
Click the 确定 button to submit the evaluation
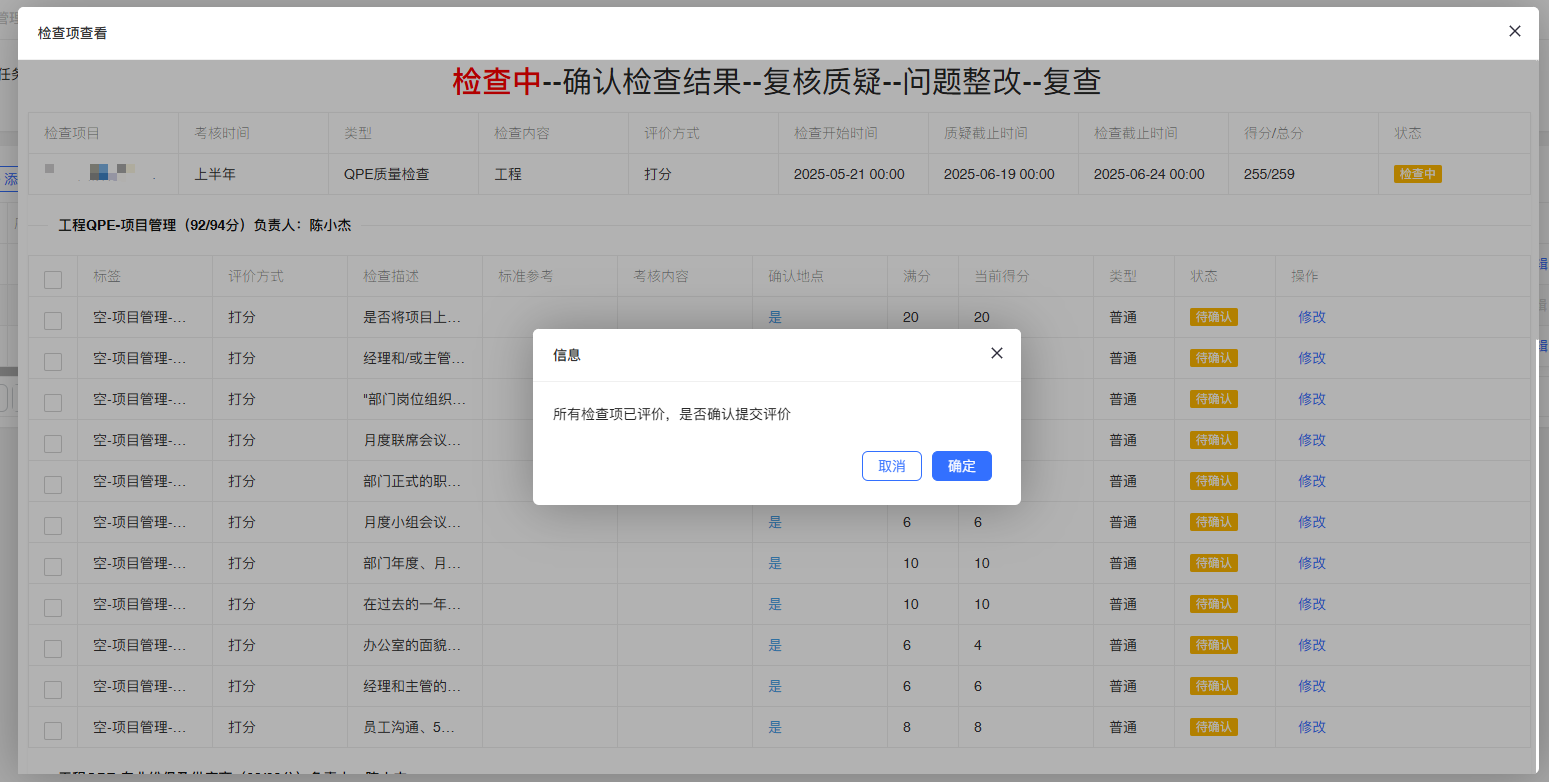[961, 465]
